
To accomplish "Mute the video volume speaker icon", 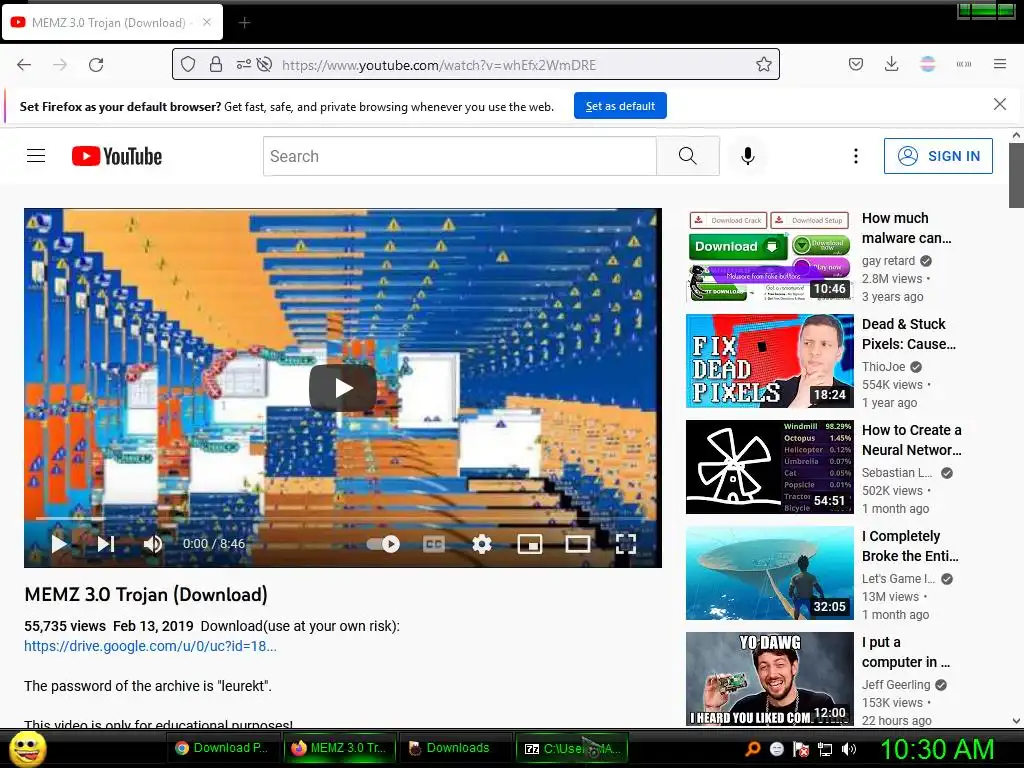I will click(x=153, y=544).
